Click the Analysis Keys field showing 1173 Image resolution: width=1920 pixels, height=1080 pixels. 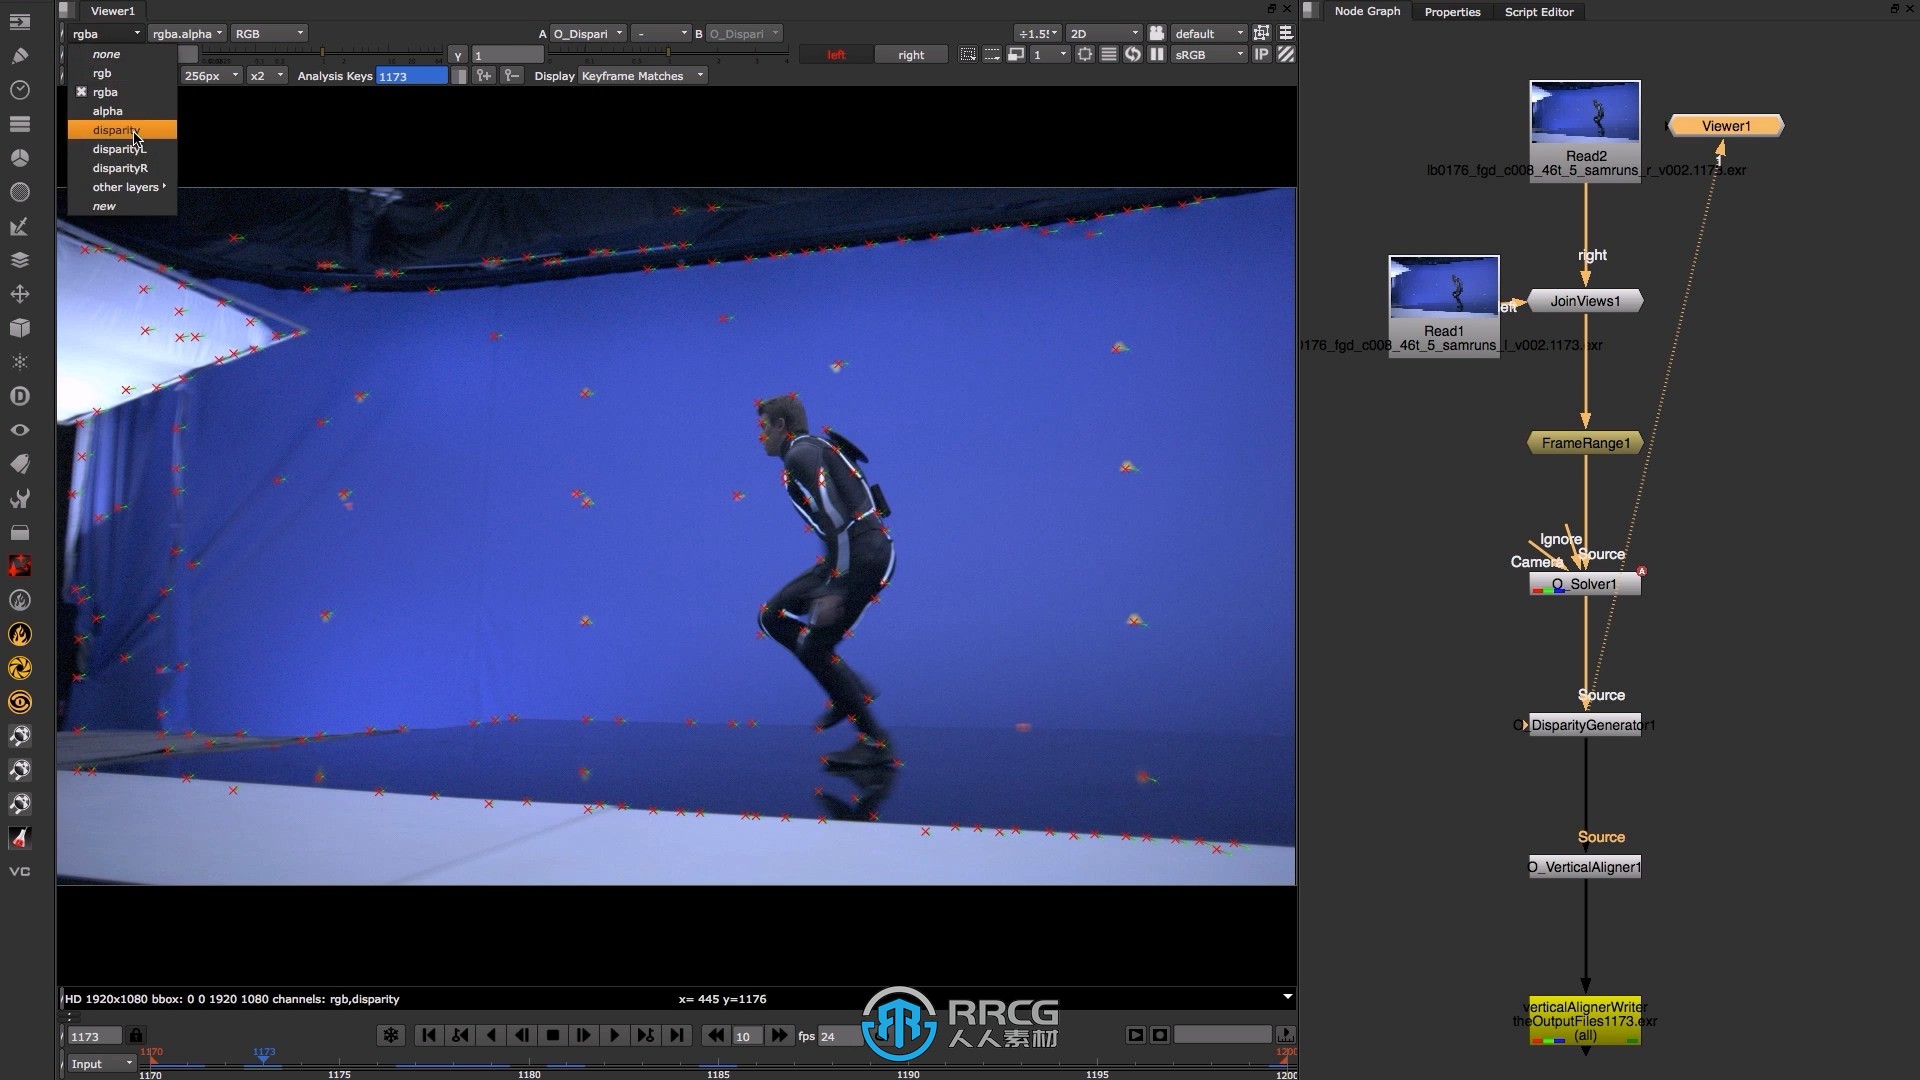[x=412, y=75]
